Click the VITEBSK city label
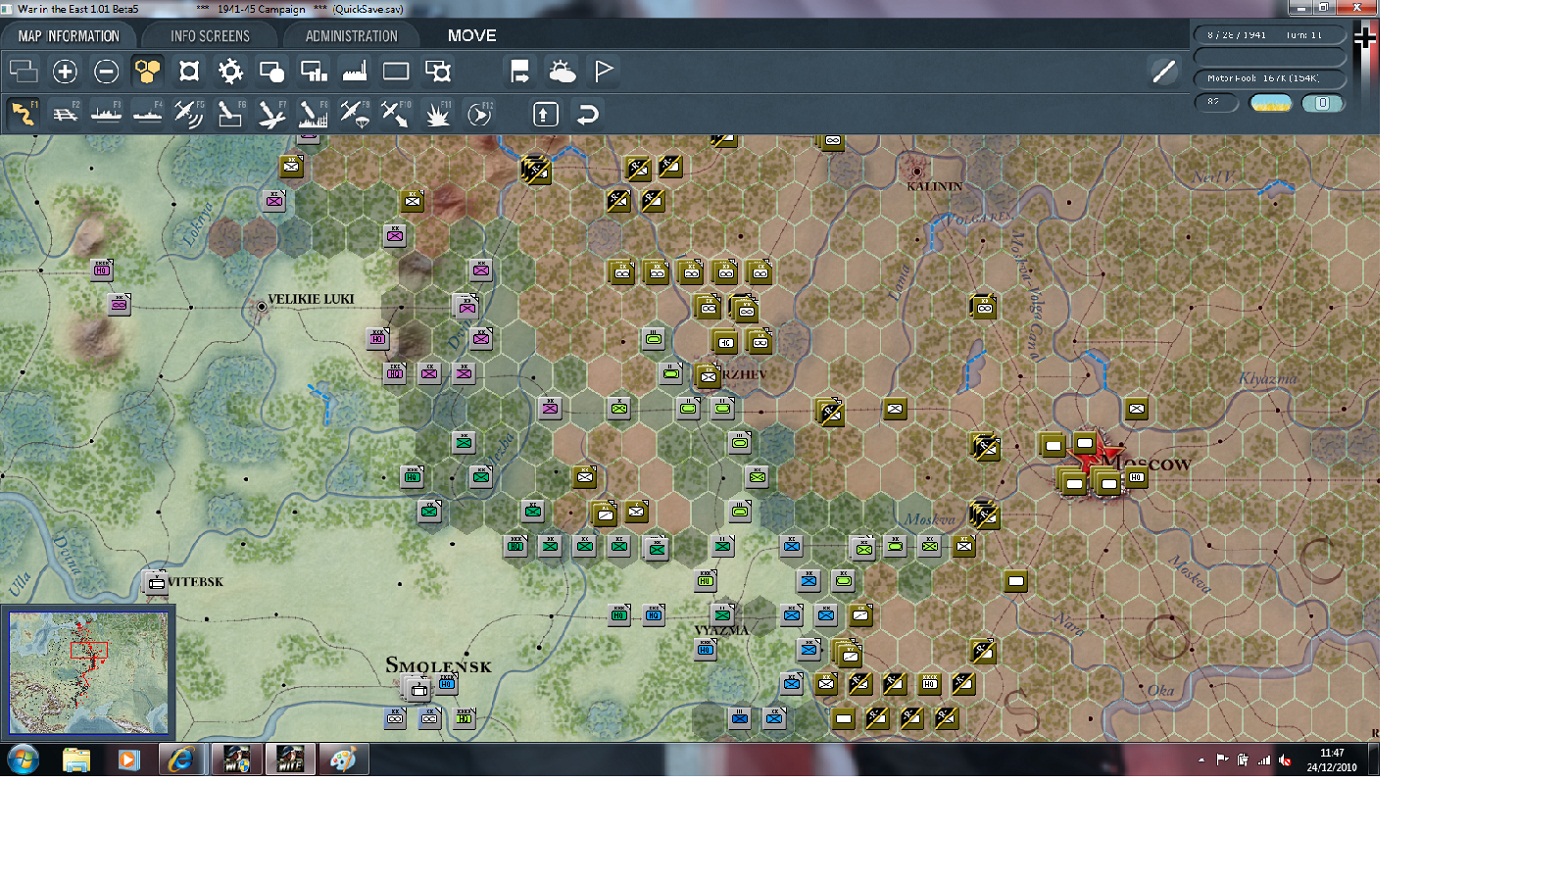 point(196,581)
